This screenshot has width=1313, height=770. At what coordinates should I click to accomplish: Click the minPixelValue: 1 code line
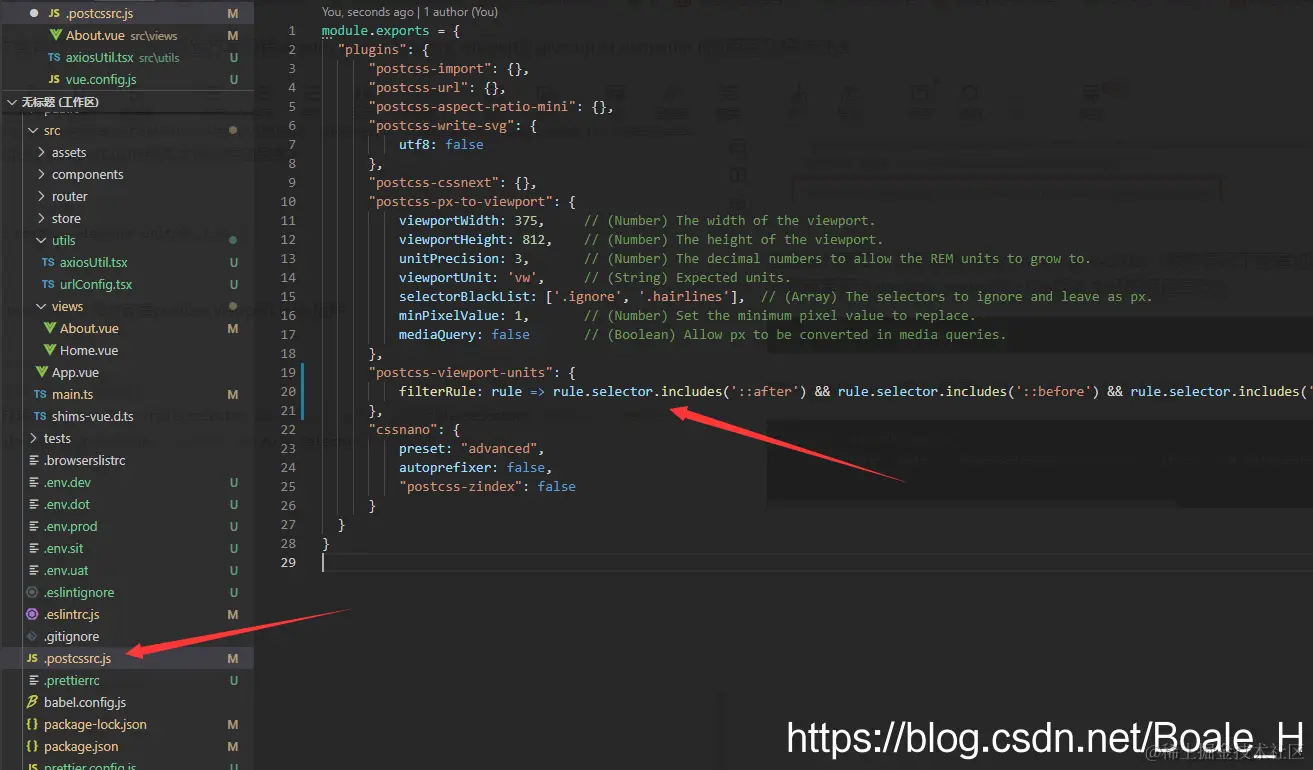point(687,315)
